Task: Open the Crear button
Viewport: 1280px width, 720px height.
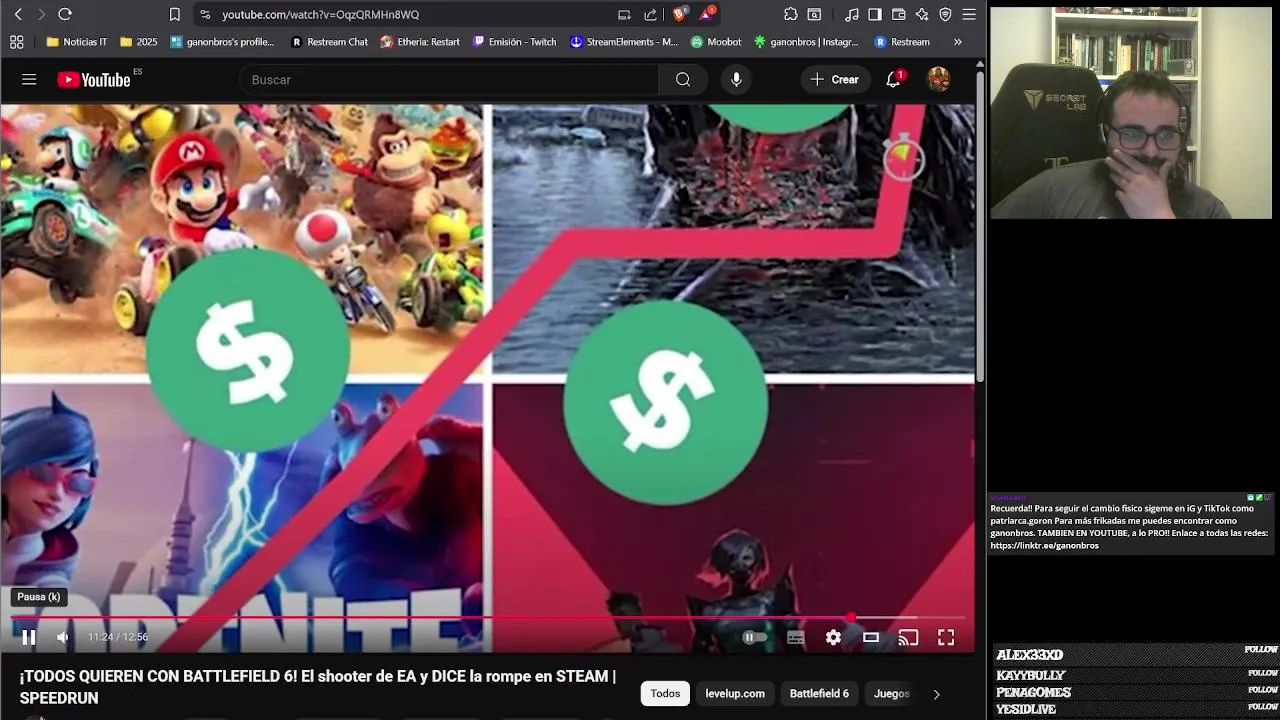Action: 834,79
